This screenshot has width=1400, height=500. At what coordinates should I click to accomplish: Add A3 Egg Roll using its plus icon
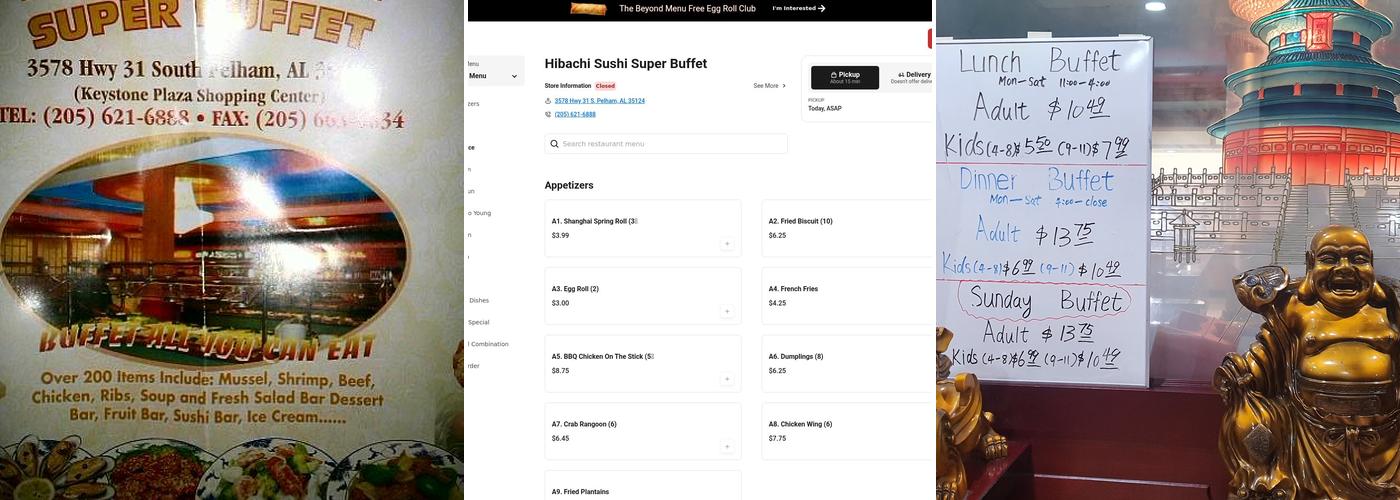(x=727, y=311)
